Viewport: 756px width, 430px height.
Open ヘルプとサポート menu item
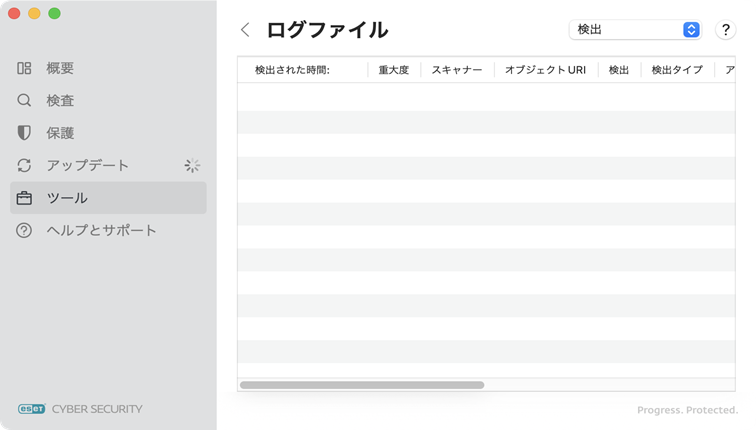[x=101, y=230]
